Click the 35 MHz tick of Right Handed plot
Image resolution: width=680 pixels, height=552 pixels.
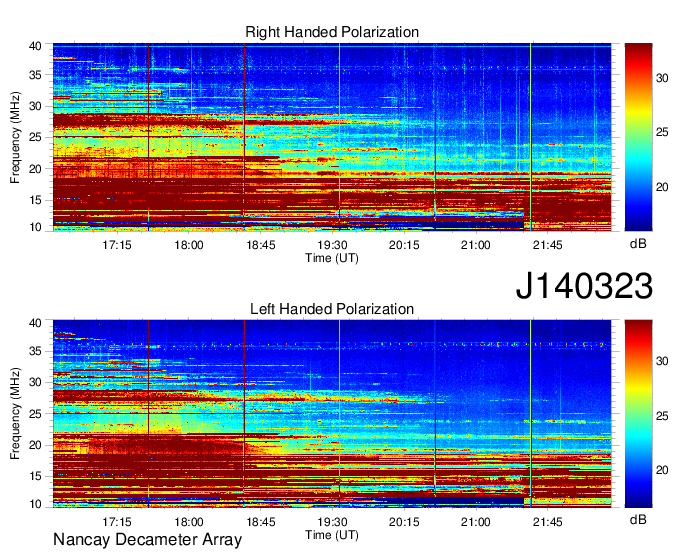tap(35, 75)
